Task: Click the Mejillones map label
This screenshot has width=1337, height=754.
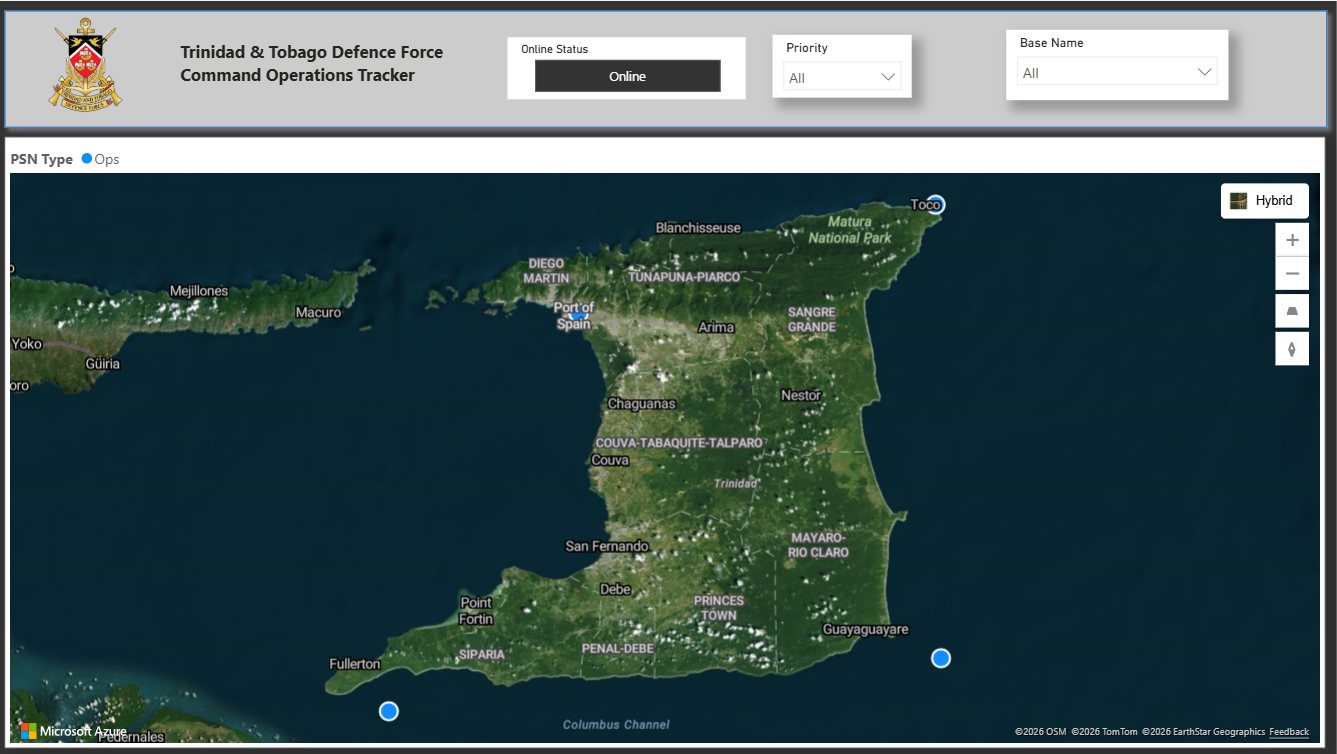Action: click(x=199, y=291)
